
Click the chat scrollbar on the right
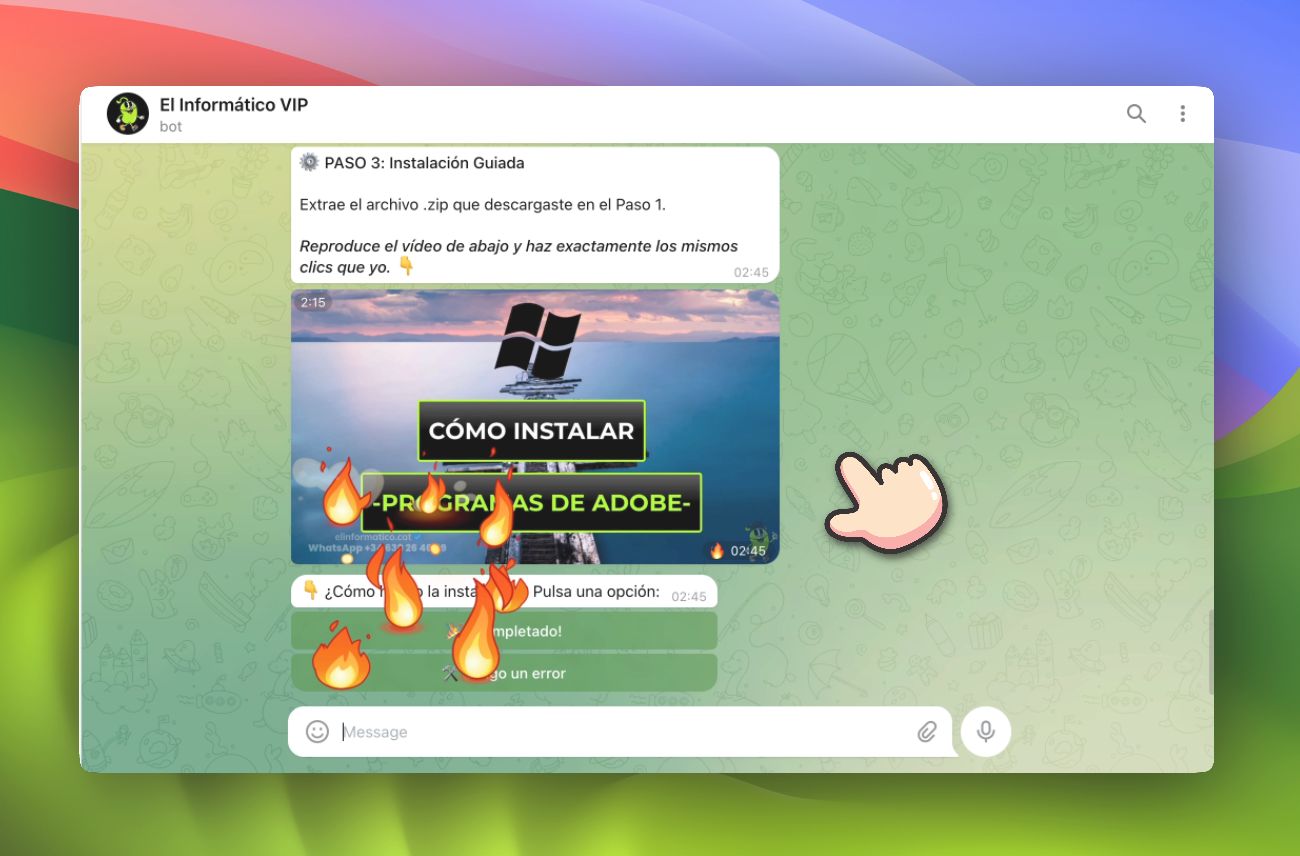click(x=1210, y=653)
